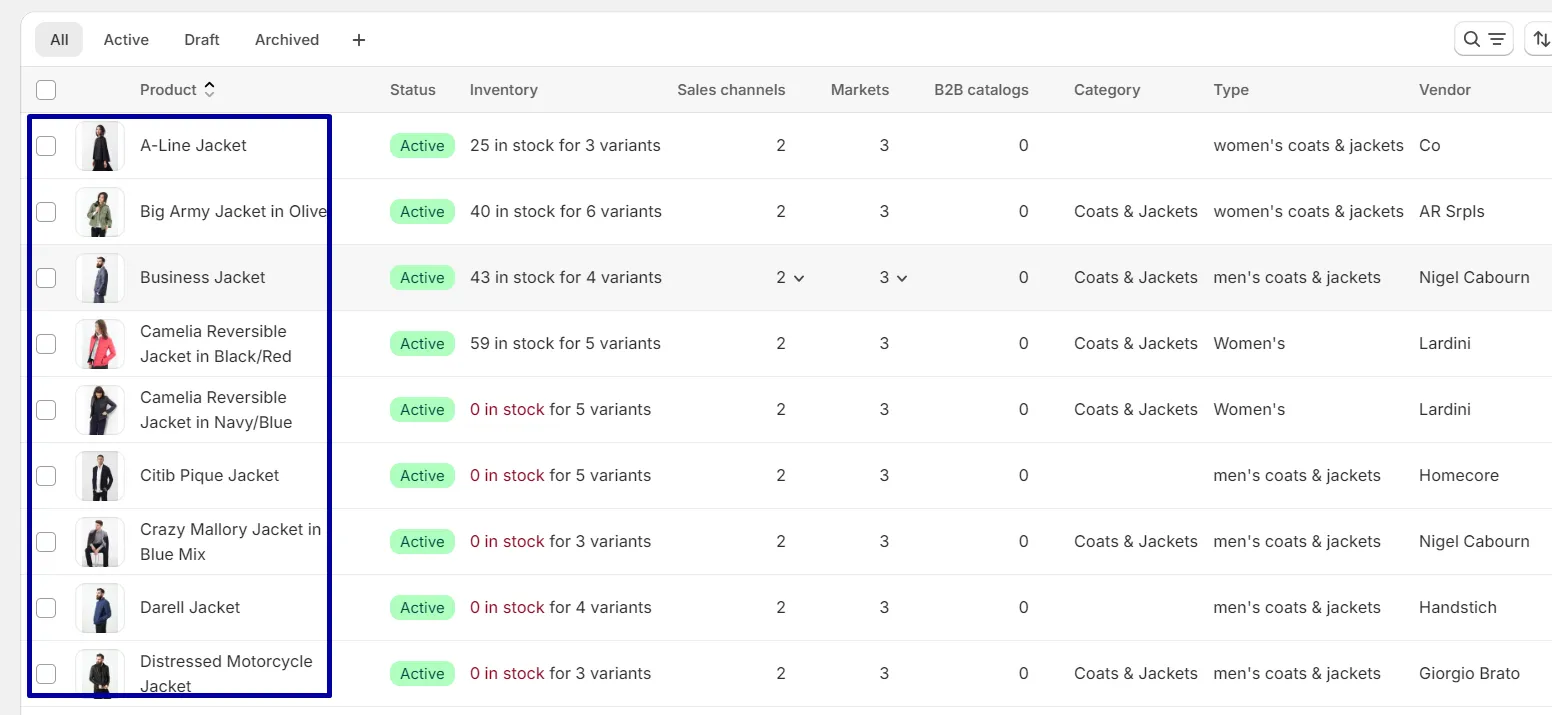Click '25 in stock for 3 variants'
Viewport: 1552px width, 715px height.
tap(565, 146)
